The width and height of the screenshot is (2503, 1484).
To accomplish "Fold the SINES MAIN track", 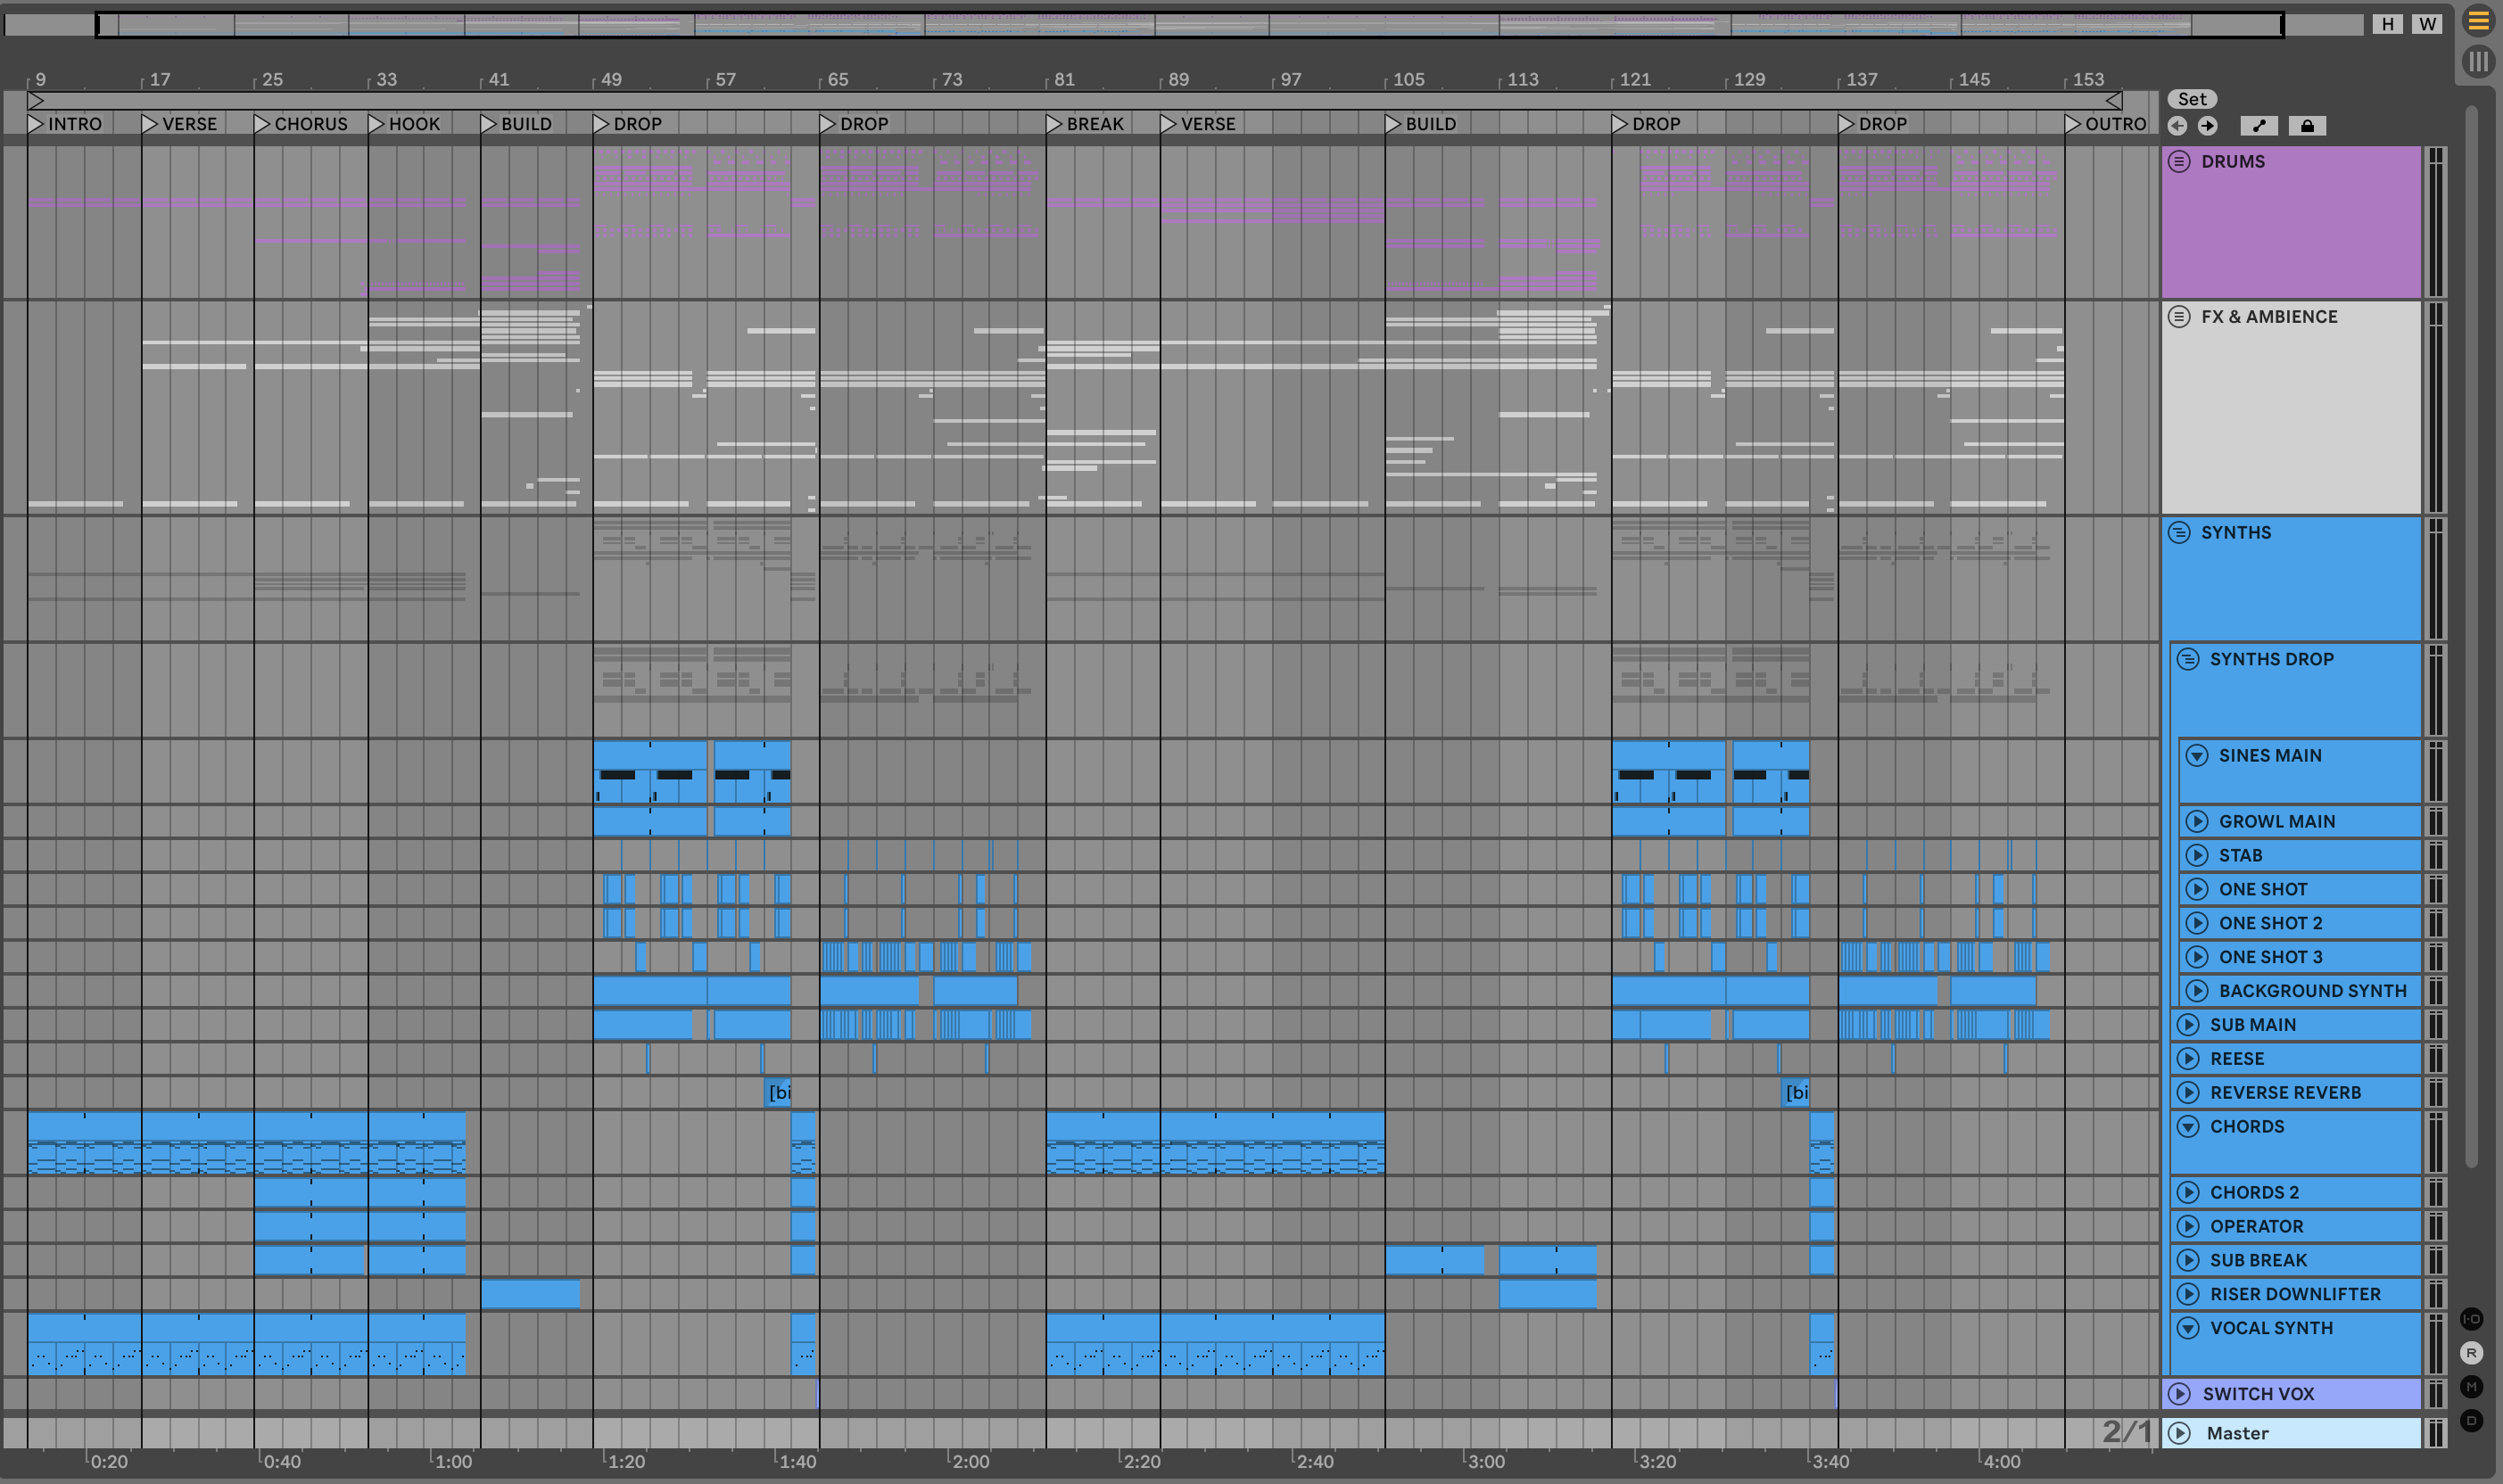I will point(2196,756).
